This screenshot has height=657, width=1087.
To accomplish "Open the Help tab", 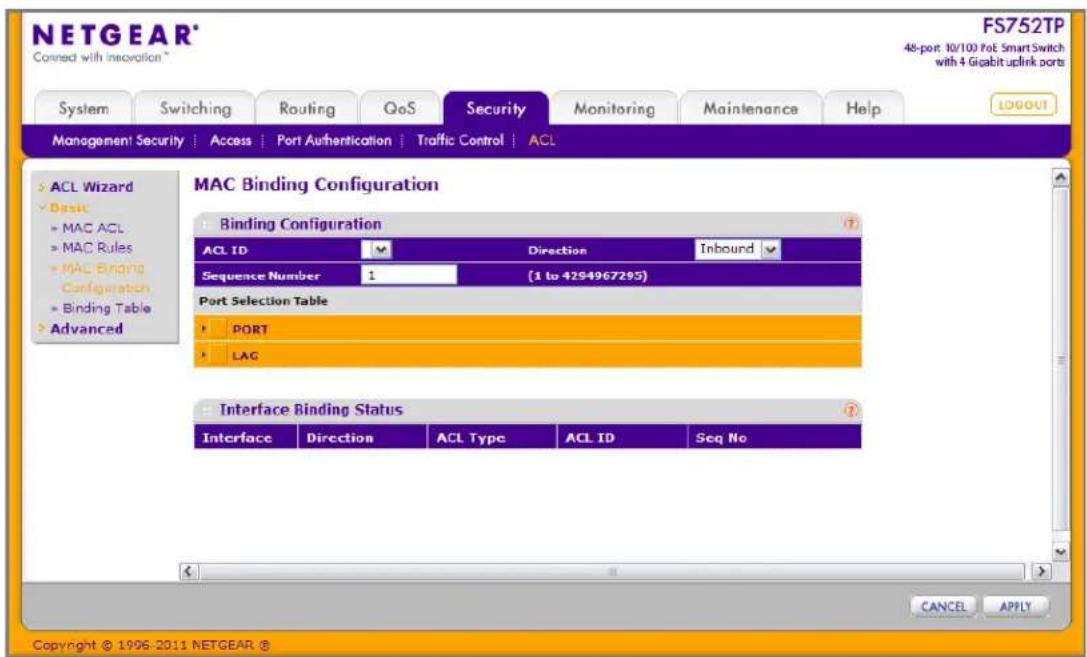I will click(863, 109).
